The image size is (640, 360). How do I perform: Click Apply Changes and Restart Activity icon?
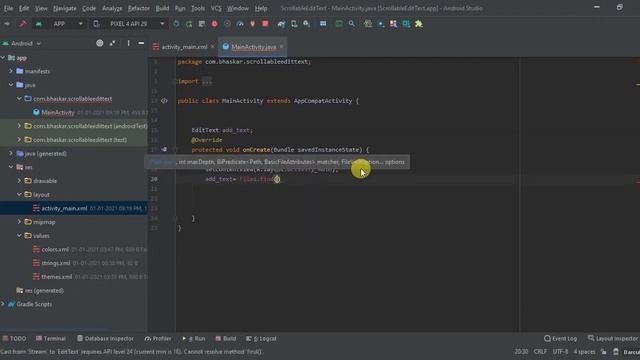coord(189,24)
